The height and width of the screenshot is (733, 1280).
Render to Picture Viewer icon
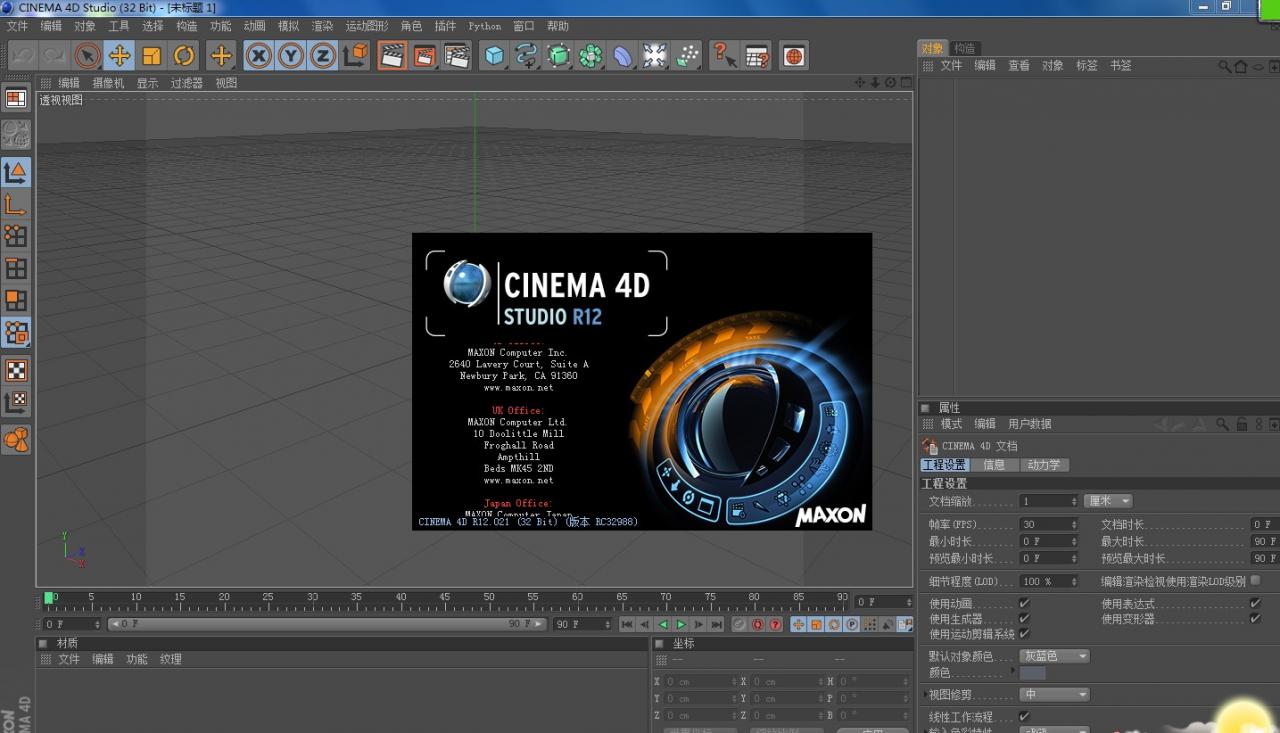point(425,56)
